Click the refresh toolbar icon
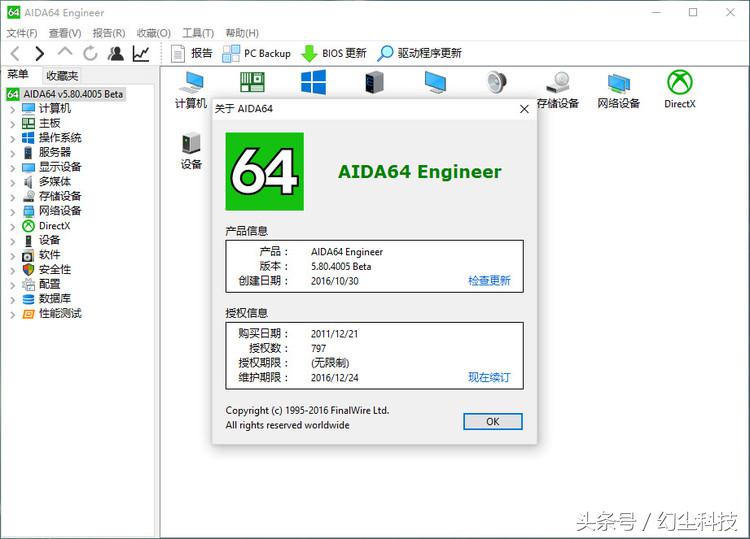Screen dimensions: 750x539 point(90,54)
